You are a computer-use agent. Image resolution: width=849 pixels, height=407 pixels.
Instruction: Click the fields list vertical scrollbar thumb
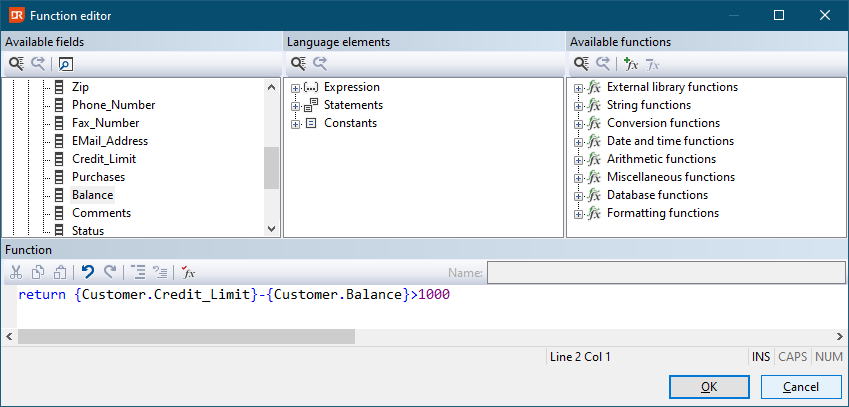[x=272, y=168]
